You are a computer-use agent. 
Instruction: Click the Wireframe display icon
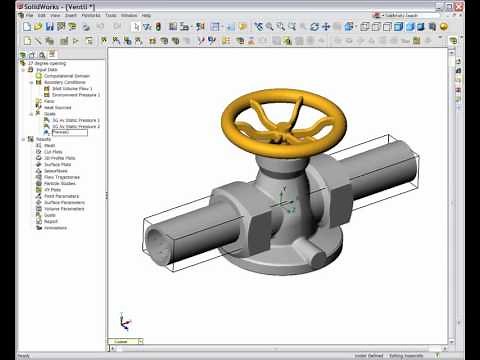coord(365,27)
